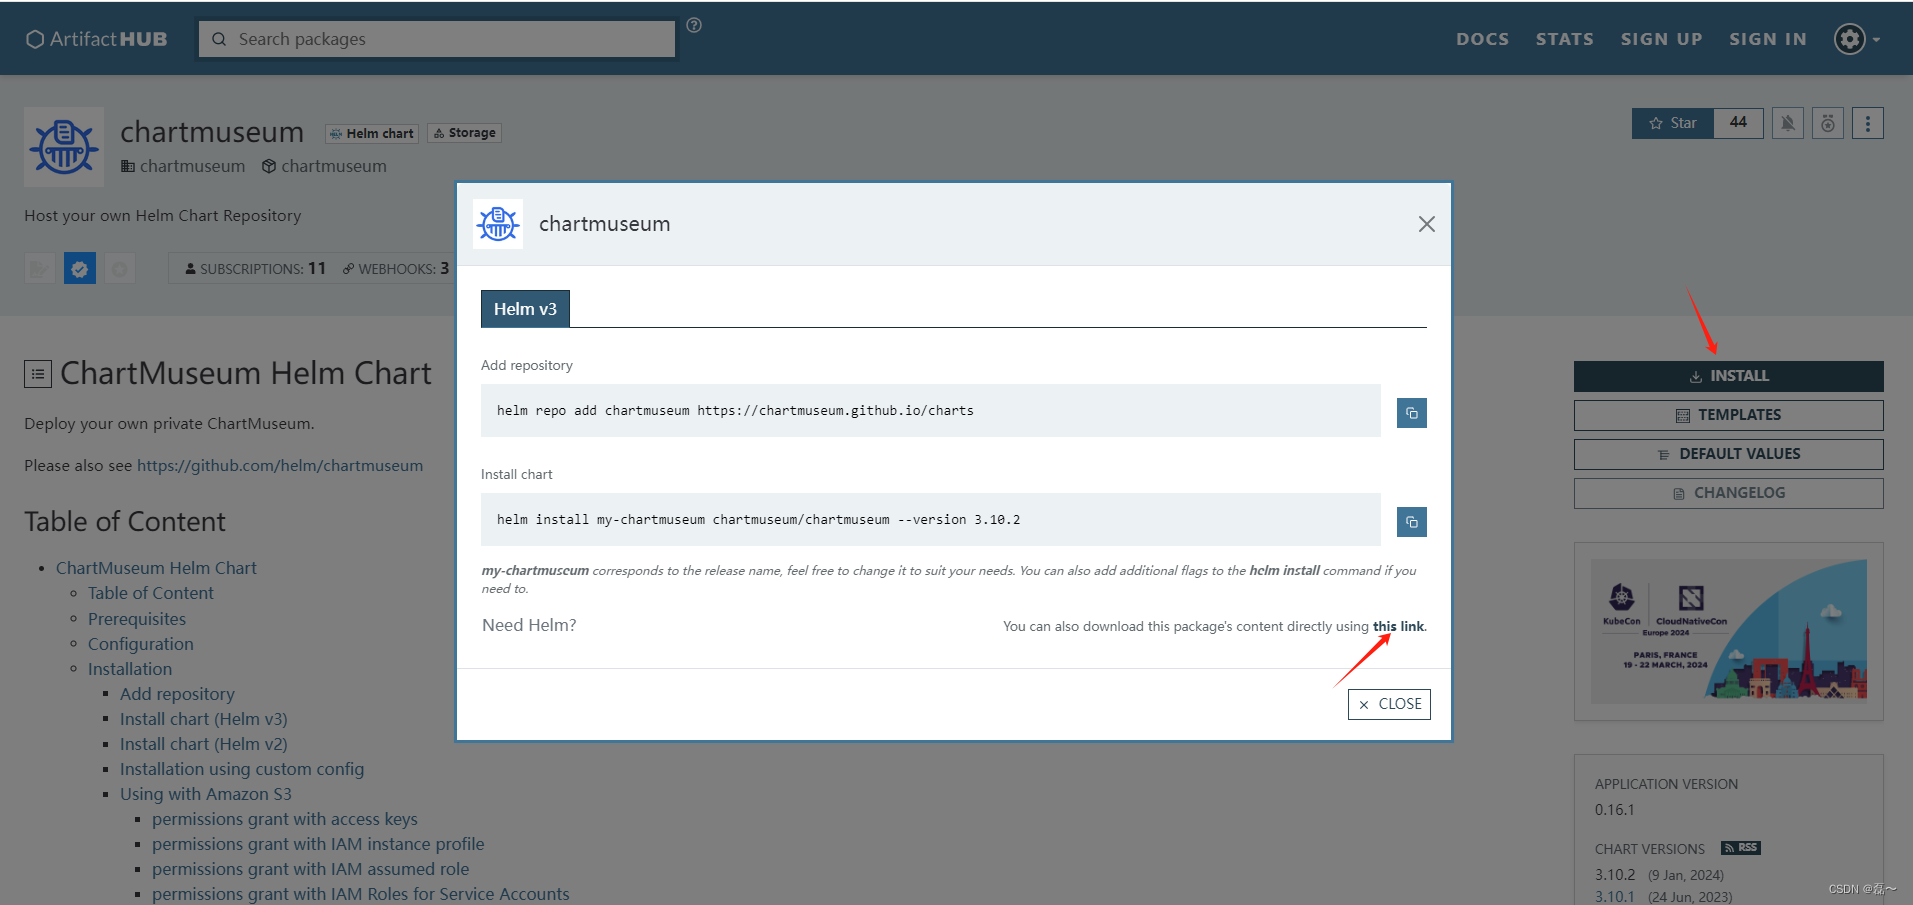Close the dialog with the X icon
Viewport: 1913px width, 905px height.
[1427, 224]
